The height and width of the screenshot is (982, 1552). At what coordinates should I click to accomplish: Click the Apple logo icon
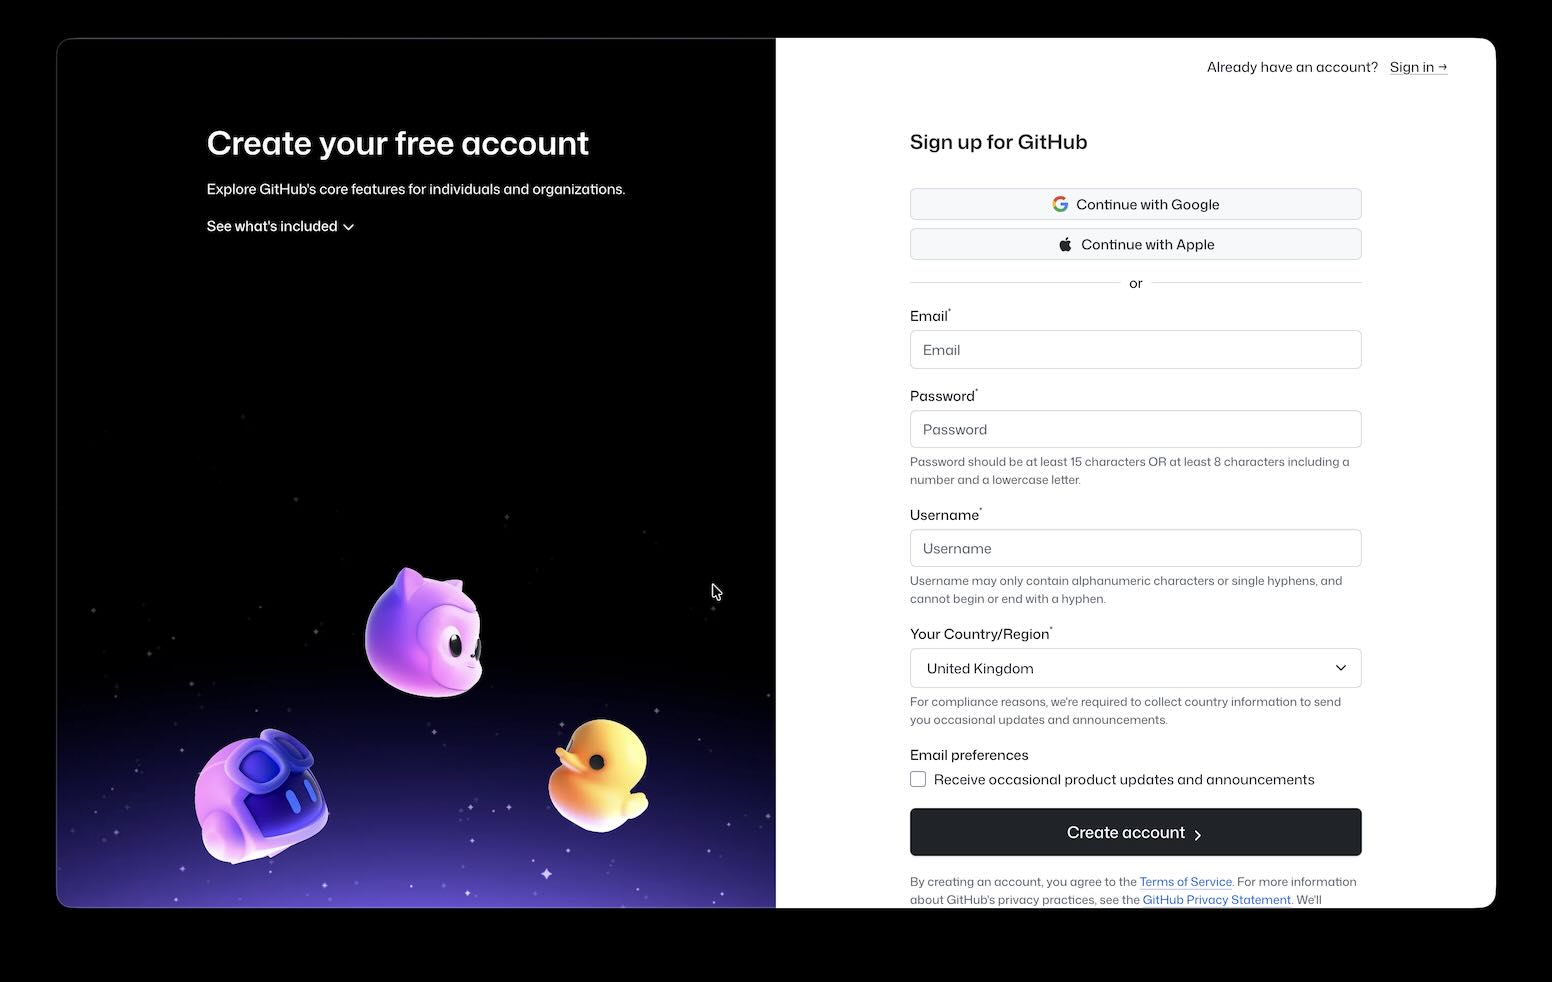(1065, 245)
